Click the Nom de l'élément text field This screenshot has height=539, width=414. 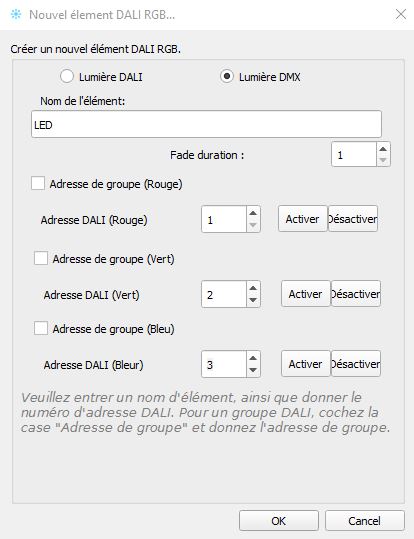tap(206, 124)
